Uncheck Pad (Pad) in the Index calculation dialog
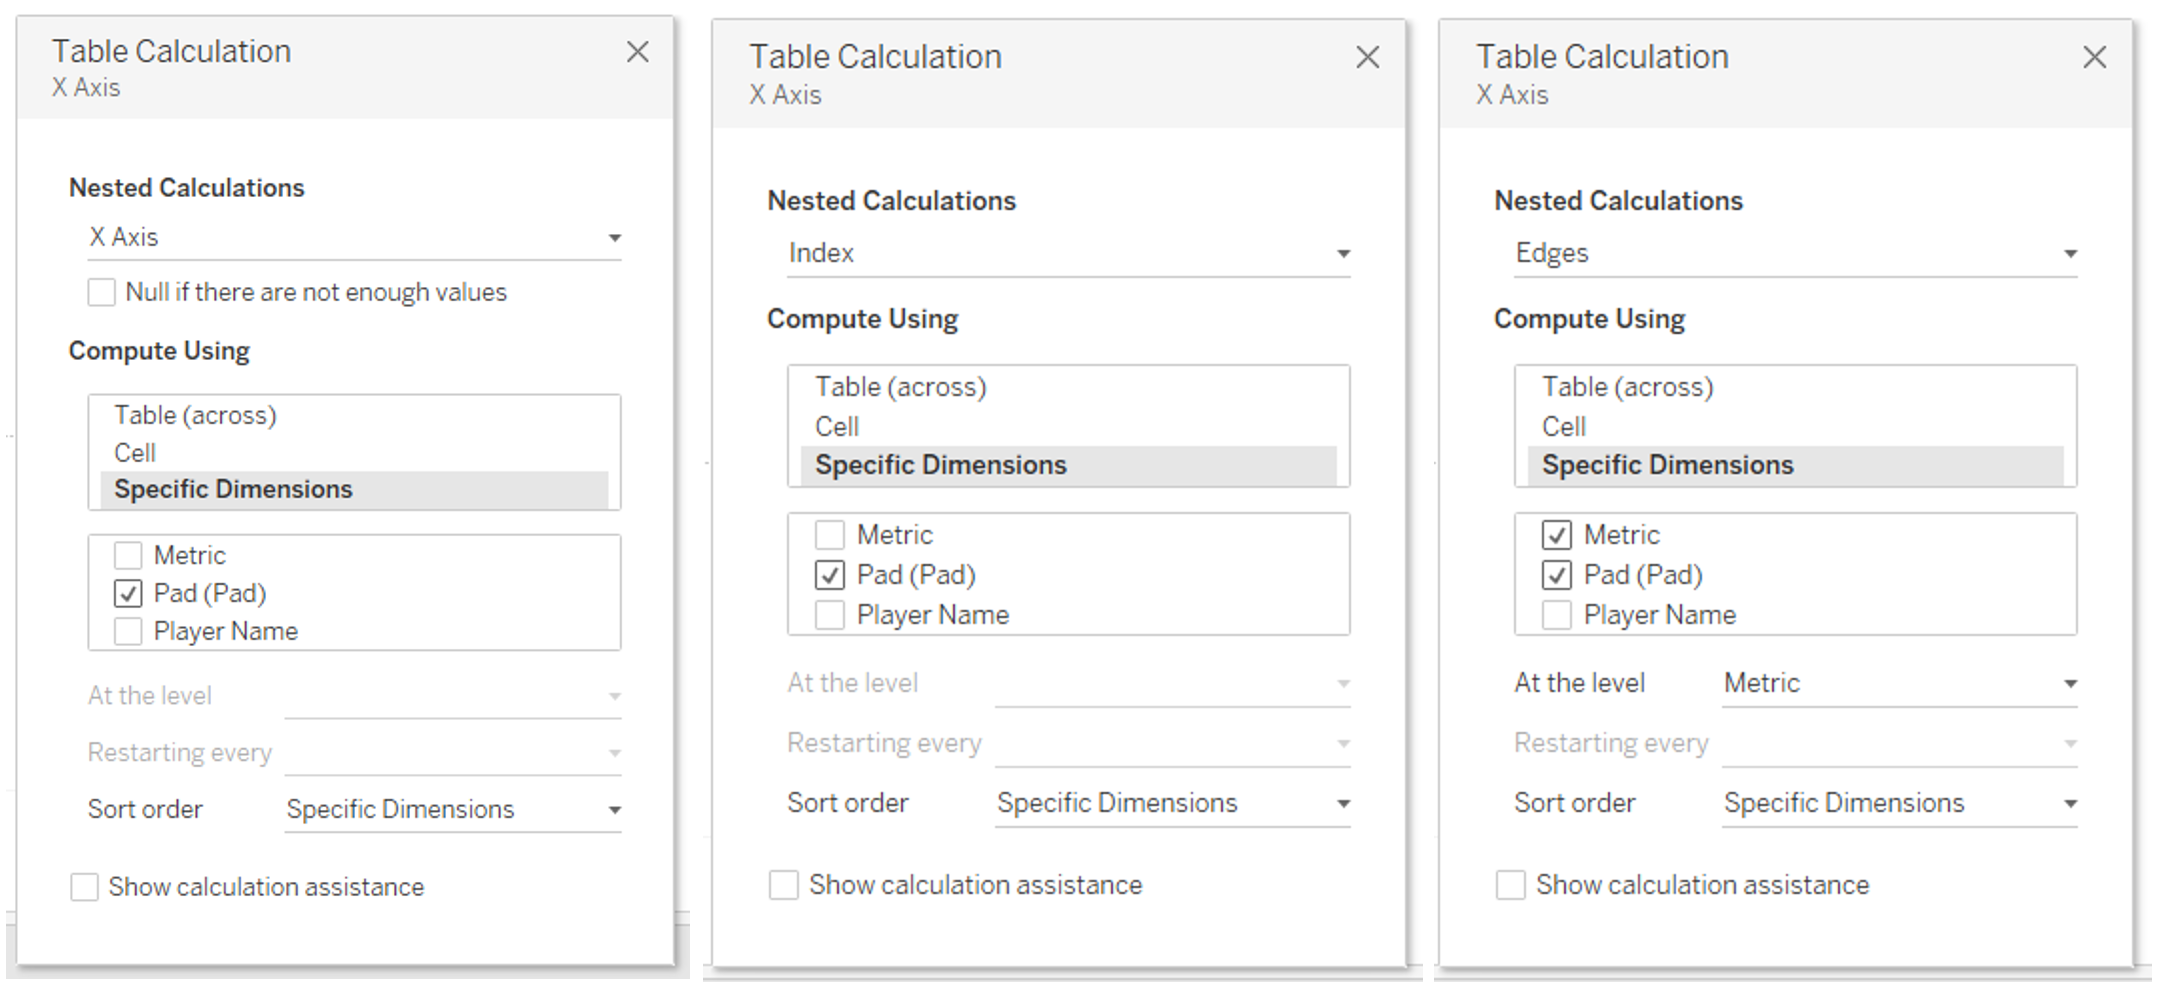The width and height of the screenshot is (2159, 1000). (829, 575)
